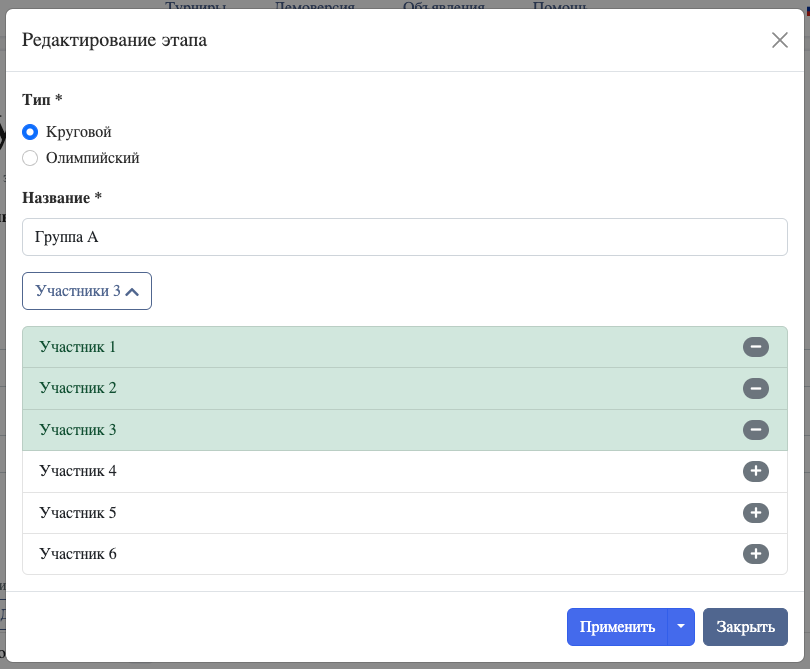810x669 pixels.
Task: Exclude Участник 3 using the minus icon
Action: click(755, 430)
